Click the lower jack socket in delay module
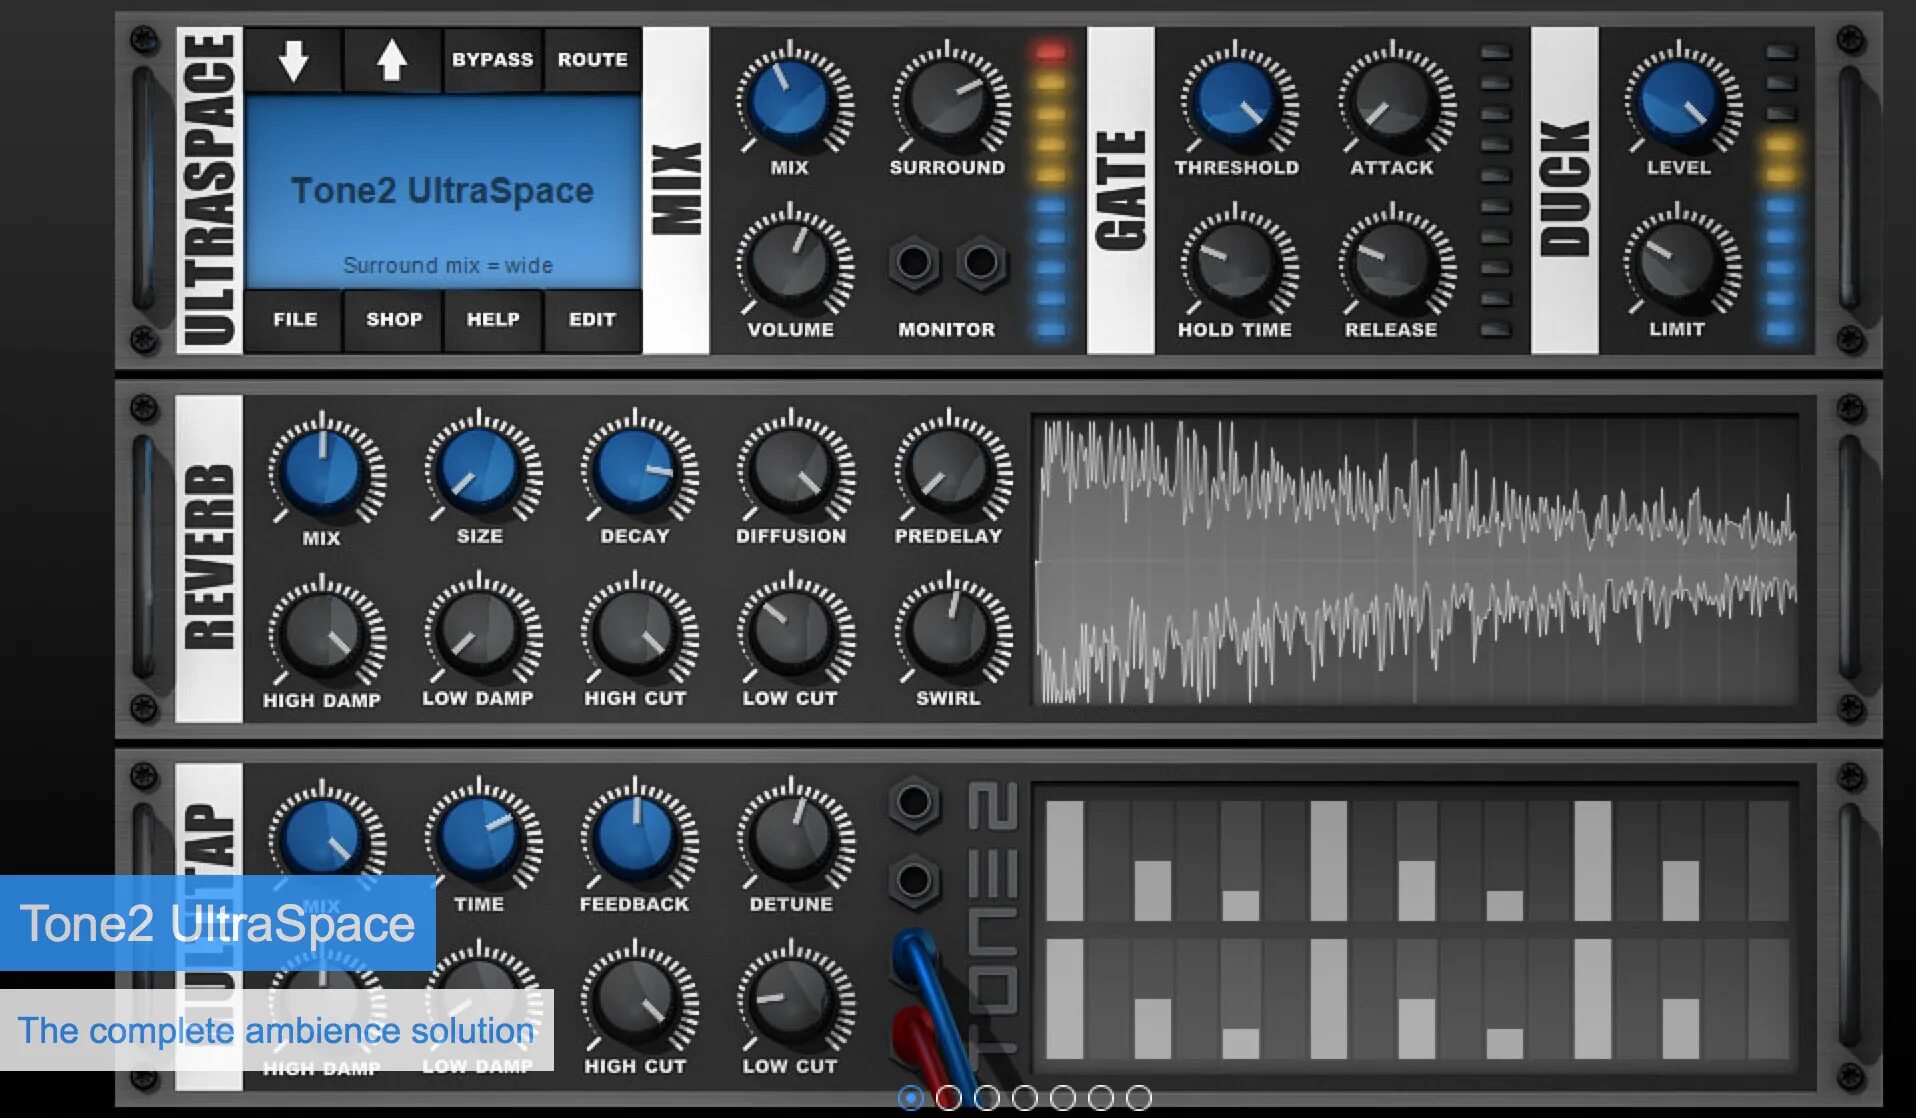The image size is (1916, 1118). click(x=914, y=881)
